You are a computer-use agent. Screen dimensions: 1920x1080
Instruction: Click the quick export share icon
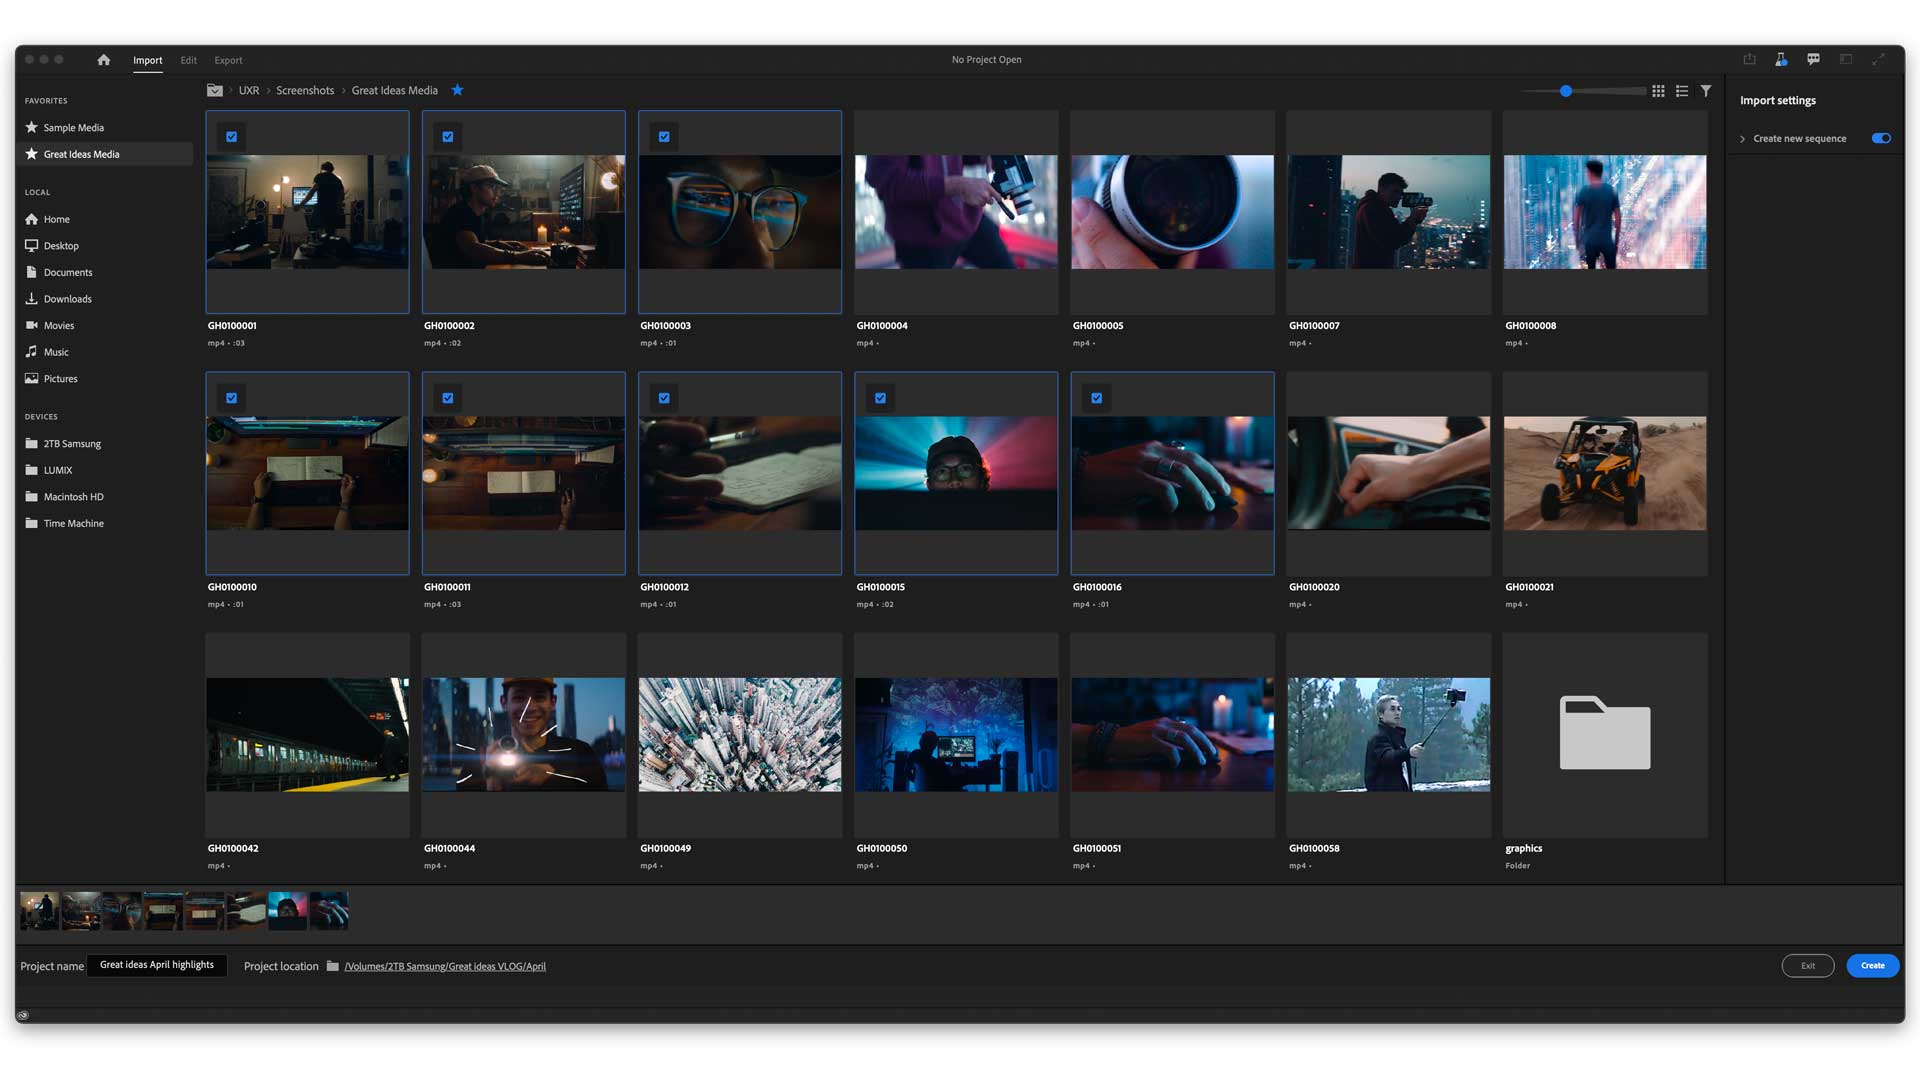pos(1749,60)
